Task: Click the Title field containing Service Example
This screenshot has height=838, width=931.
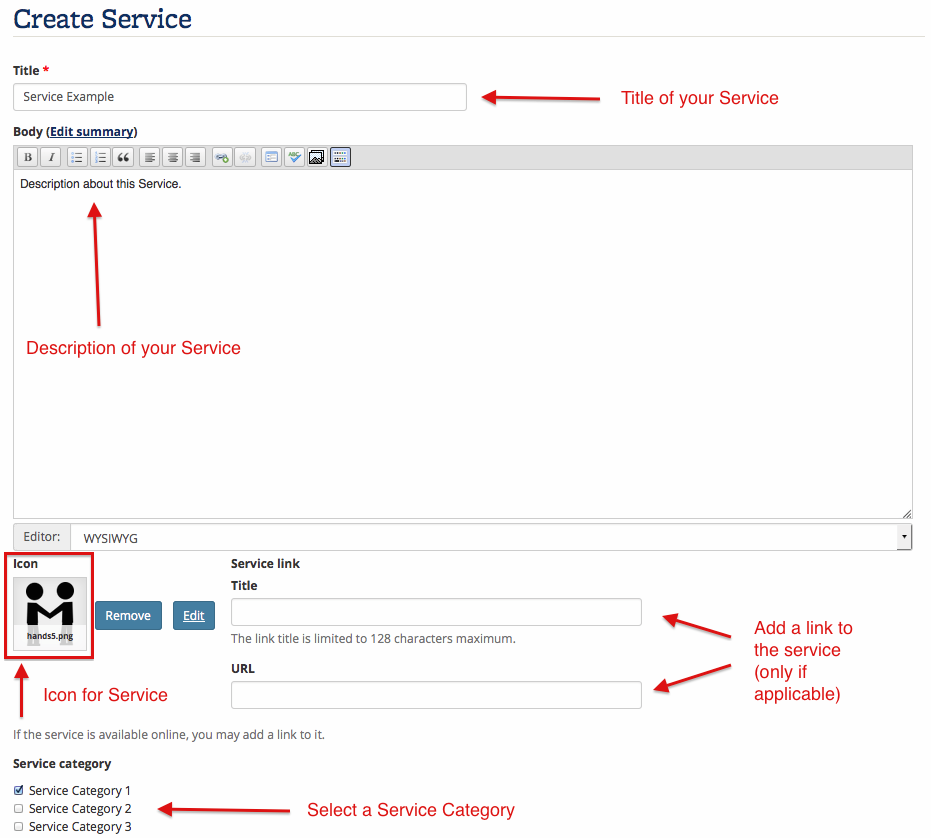Action: tap(240, 97)
